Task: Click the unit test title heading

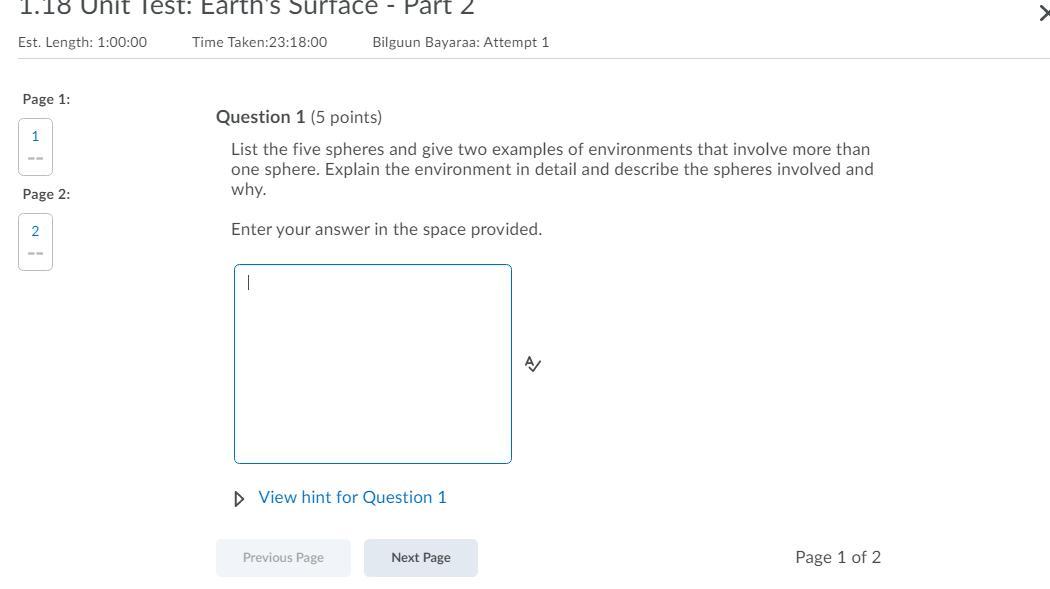Action: point(246,8)
